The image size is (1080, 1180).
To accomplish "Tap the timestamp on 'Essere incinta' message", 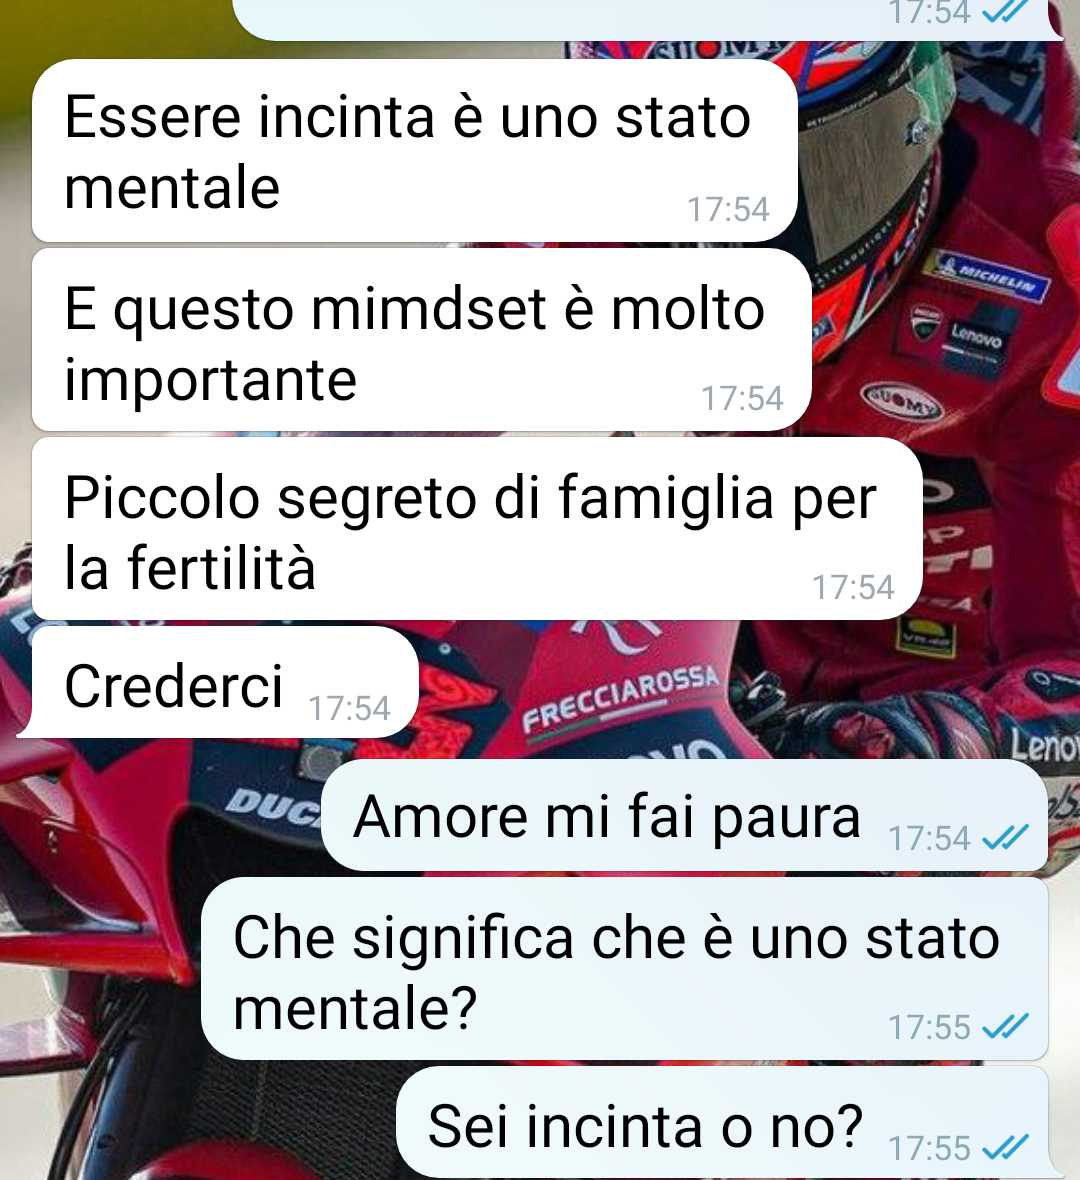I will tap(729, 210).
